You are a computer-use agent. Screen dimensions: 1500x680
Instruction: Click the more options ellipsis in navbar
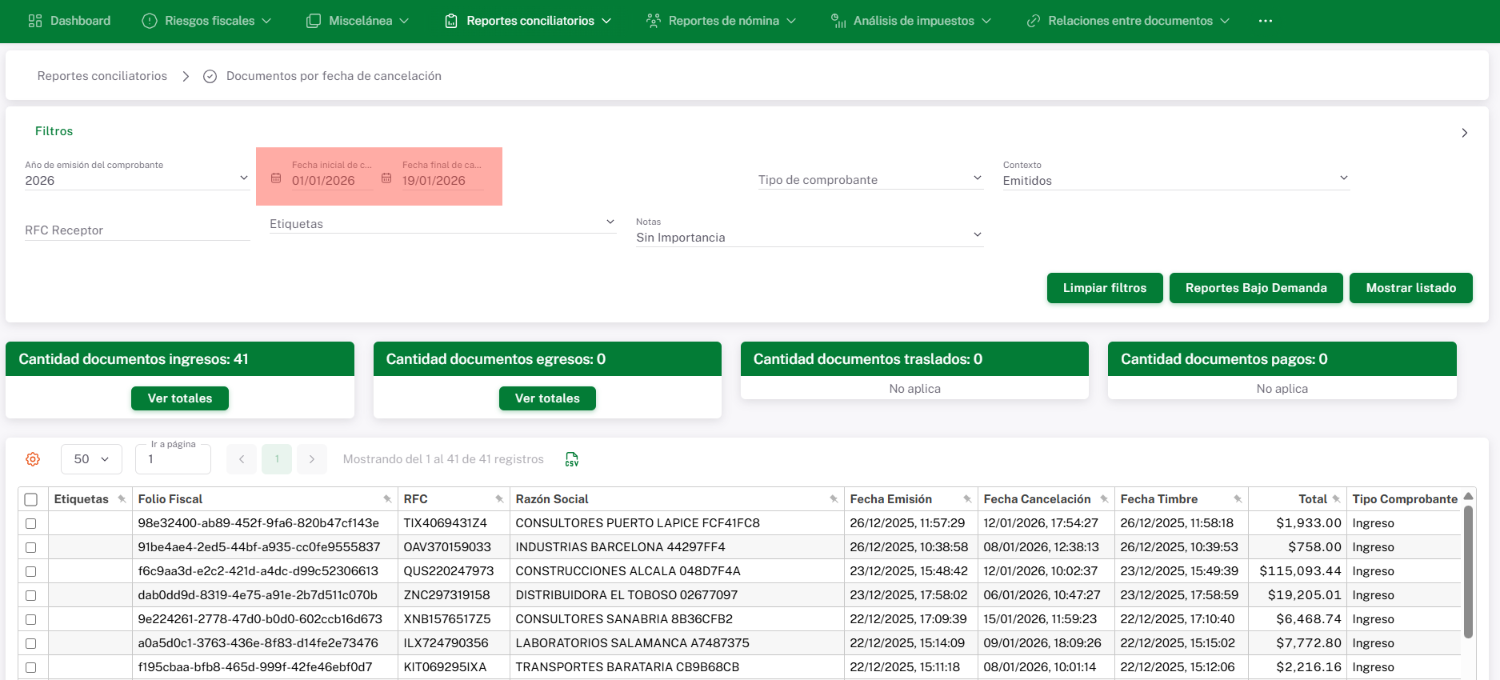click(1265, 20)
